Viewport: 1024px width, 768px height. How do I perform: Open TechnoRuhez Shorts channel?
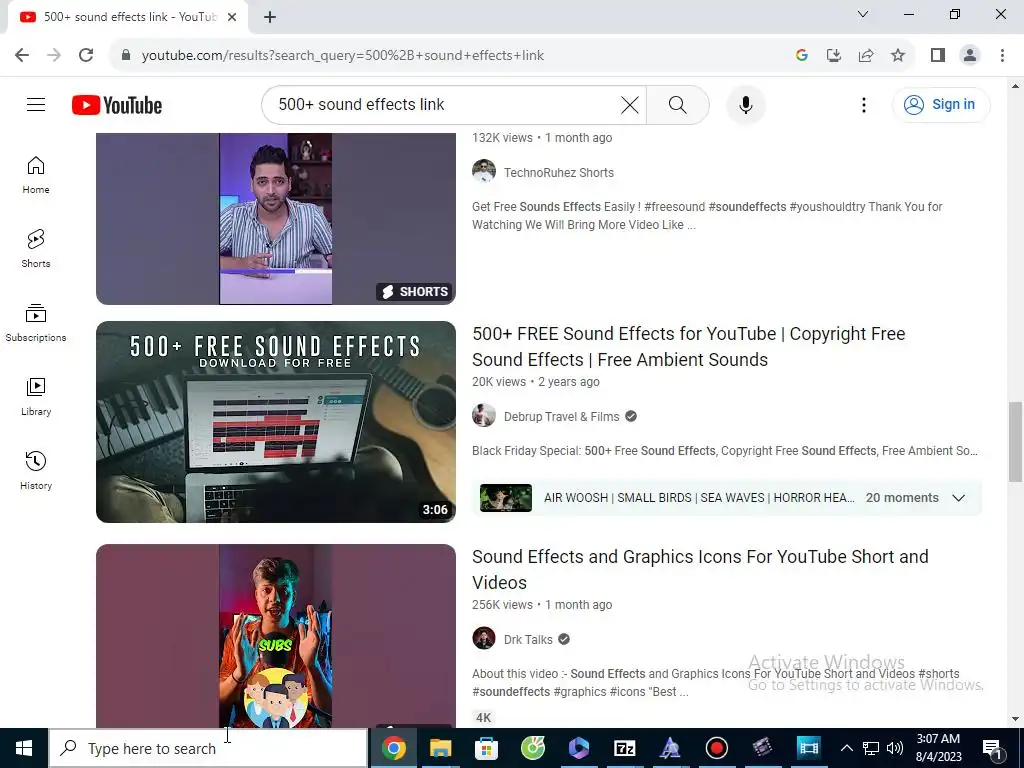(x=558, y=172)
